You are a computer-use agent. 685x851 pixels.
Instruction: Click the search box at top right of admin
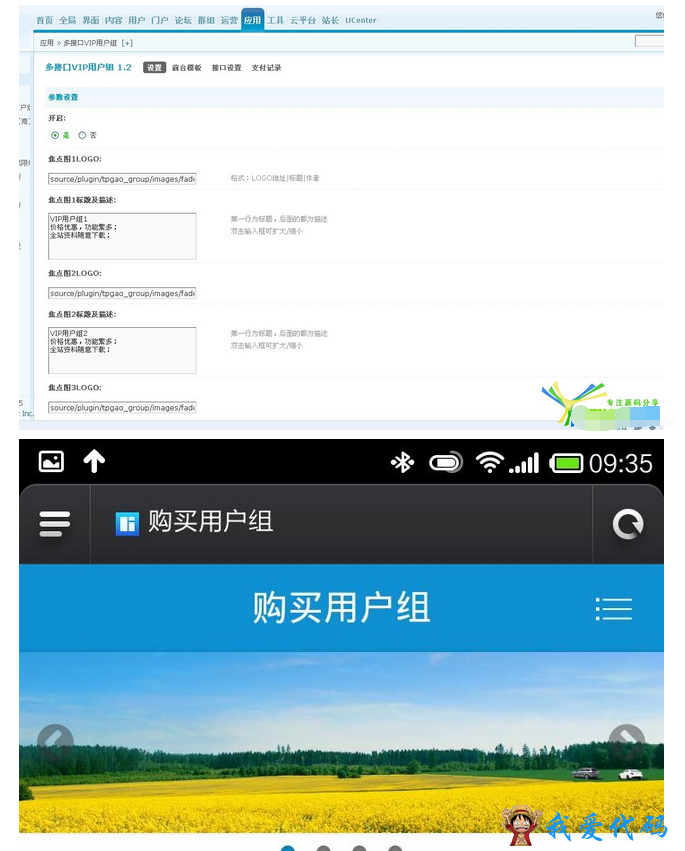pyautogui.click(x=649, y=41)
